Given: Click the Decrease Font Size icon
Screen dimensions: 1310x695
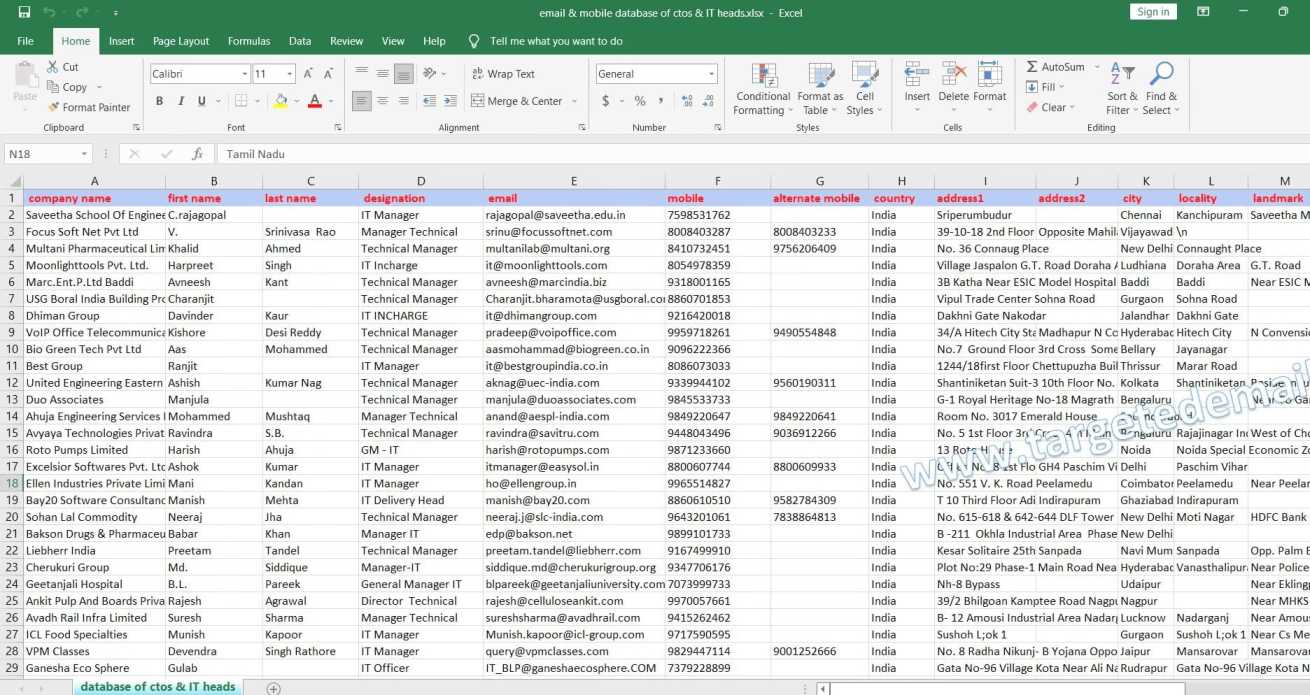Looking at the screenshot, I should click(329, 74).
